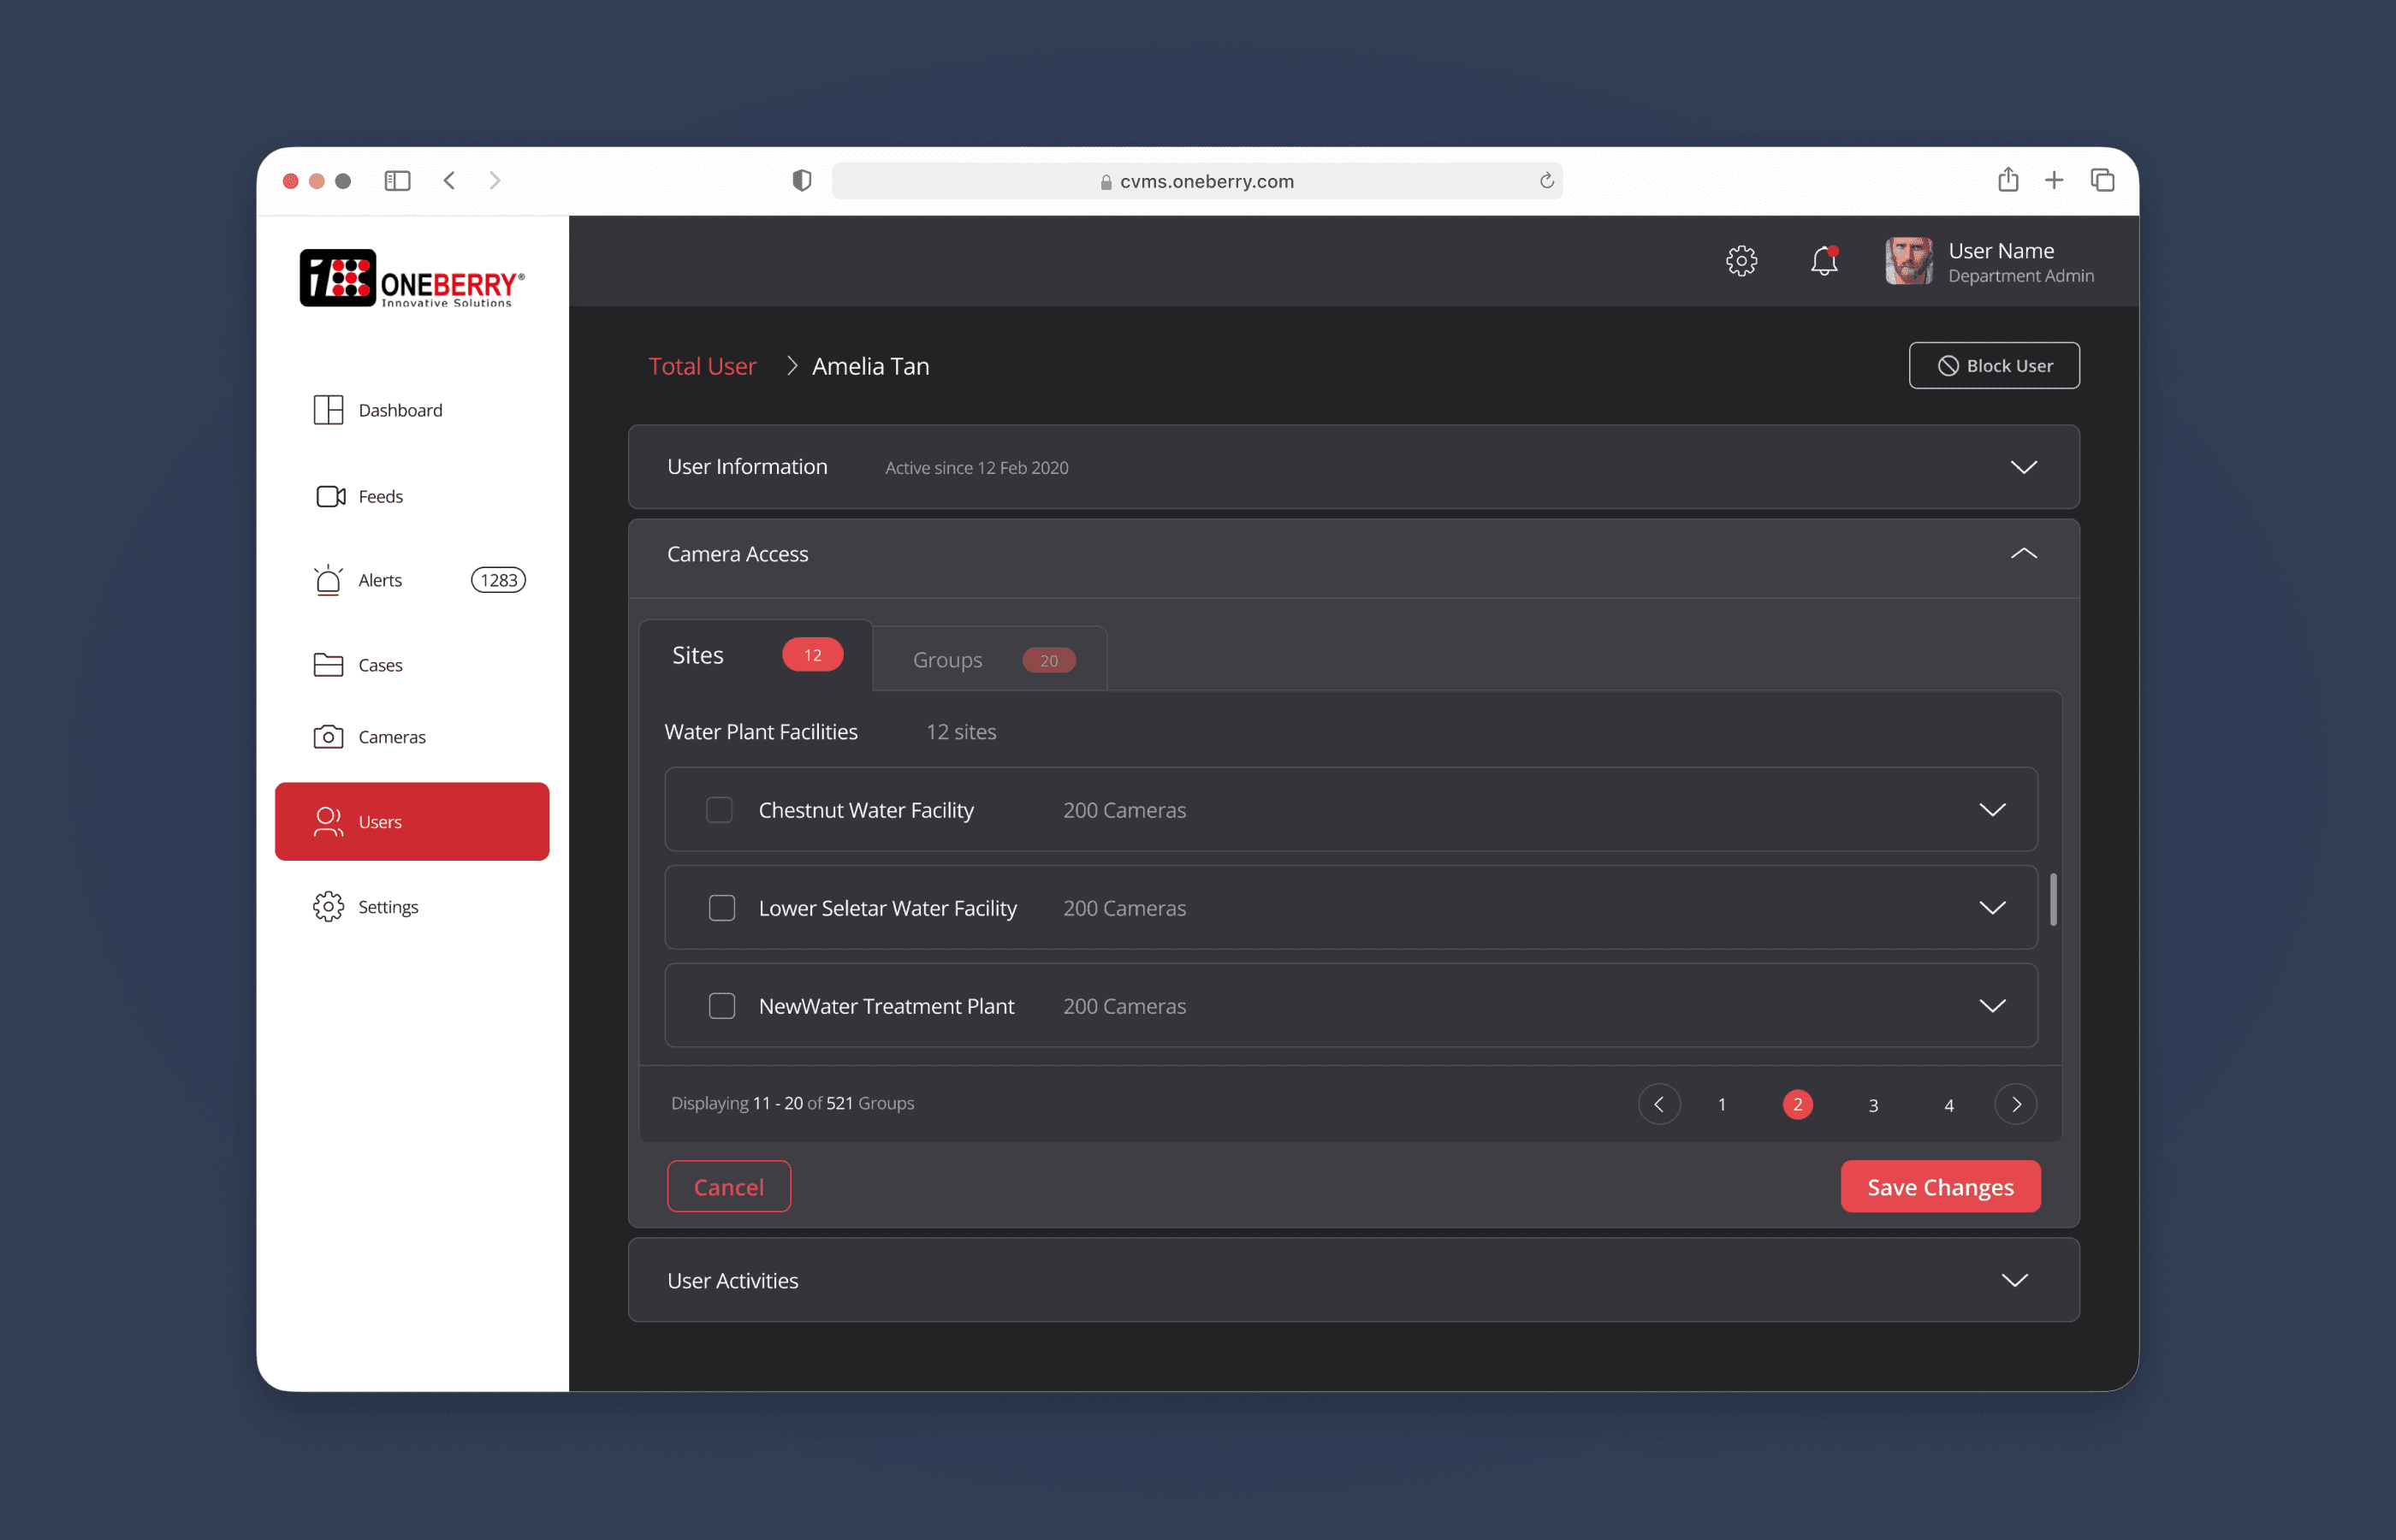Go to page 3
2396x1540 pixels.
click(1873, 1105)
